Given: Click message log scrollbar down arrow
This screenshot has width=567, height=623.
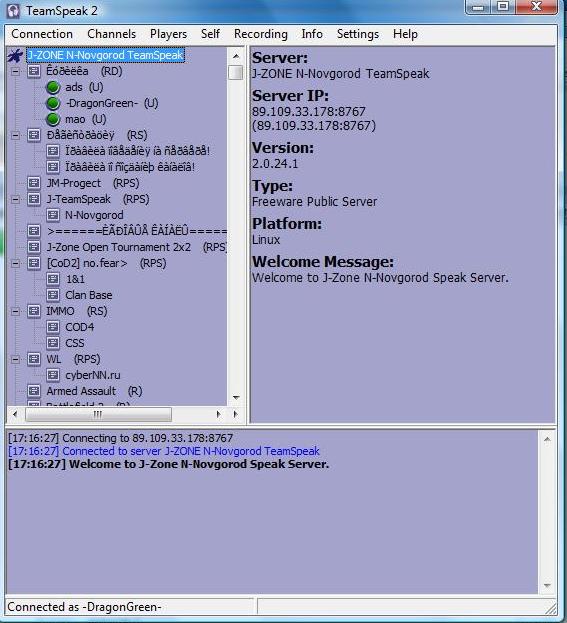Looking at the screenshot, I should [x=547, y=586].
